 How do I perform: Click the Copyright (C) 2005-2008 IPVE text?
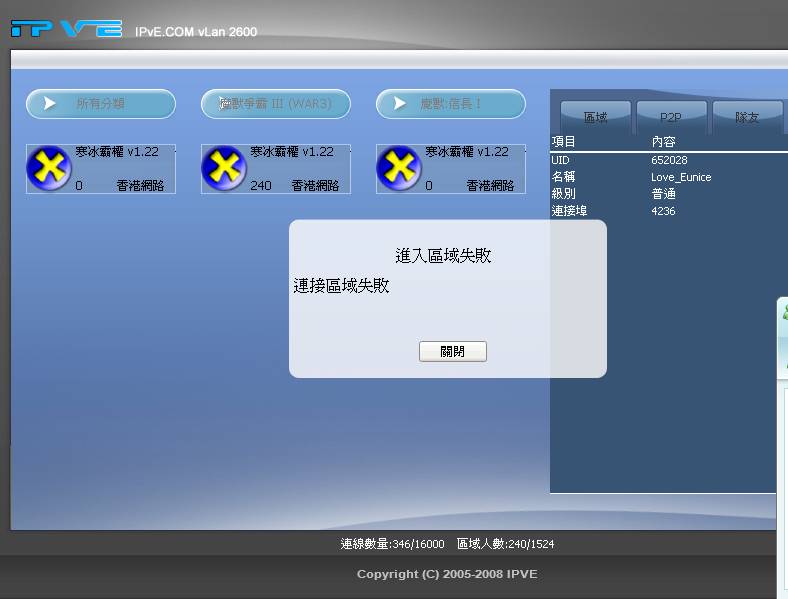pos(447,574)
